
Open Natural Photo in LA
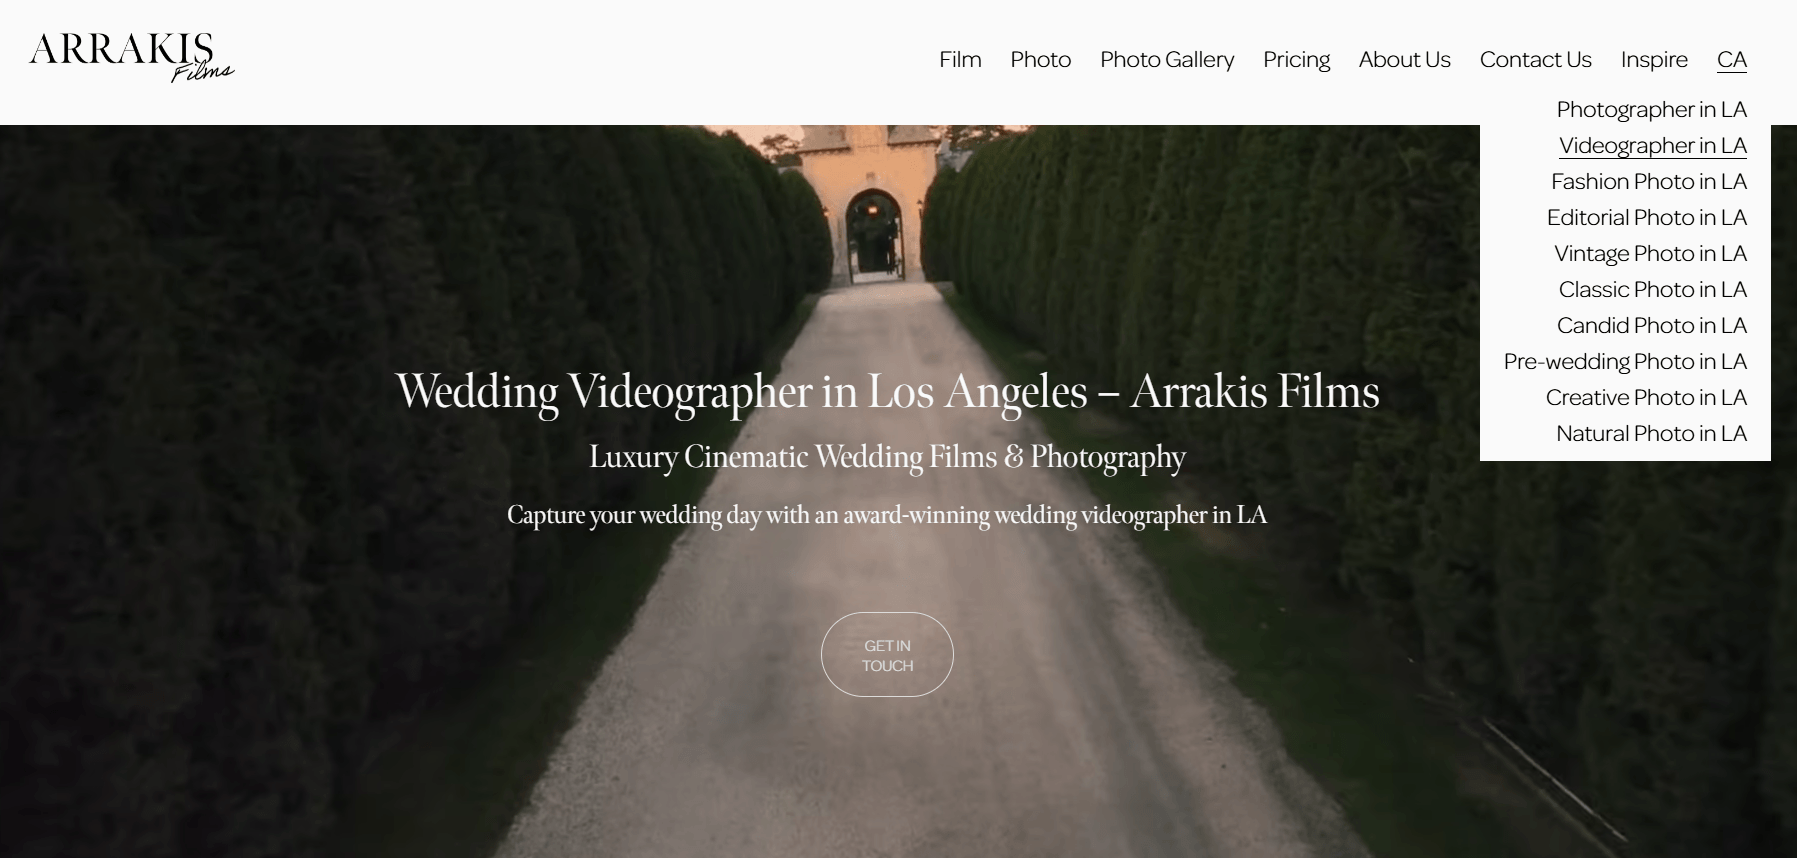(x=1651, y=433)
